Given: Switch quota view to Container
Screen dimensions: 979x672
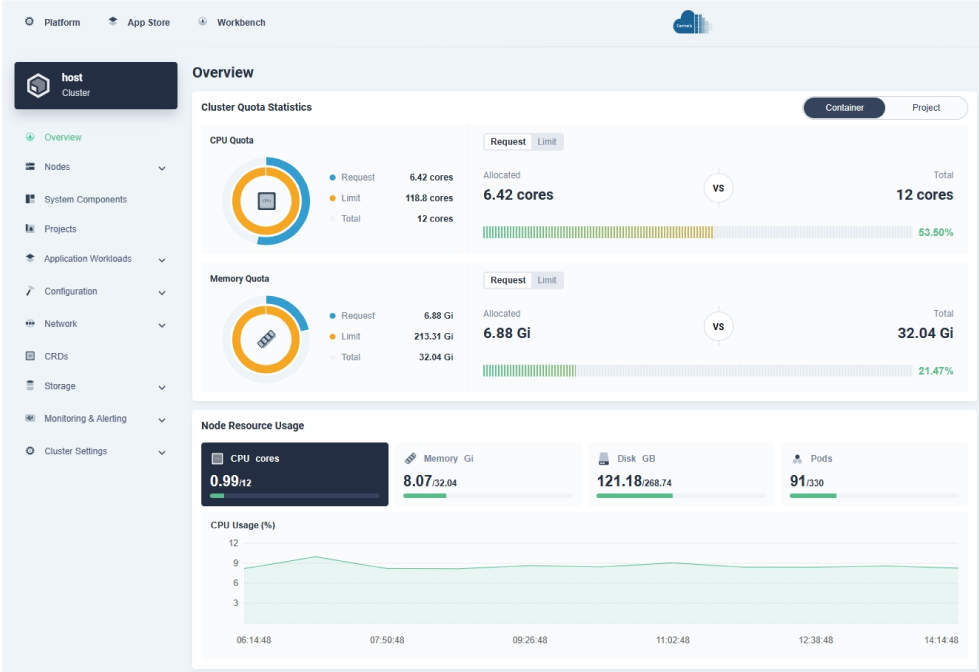Looking at the screenshot, I should [844, 108].
